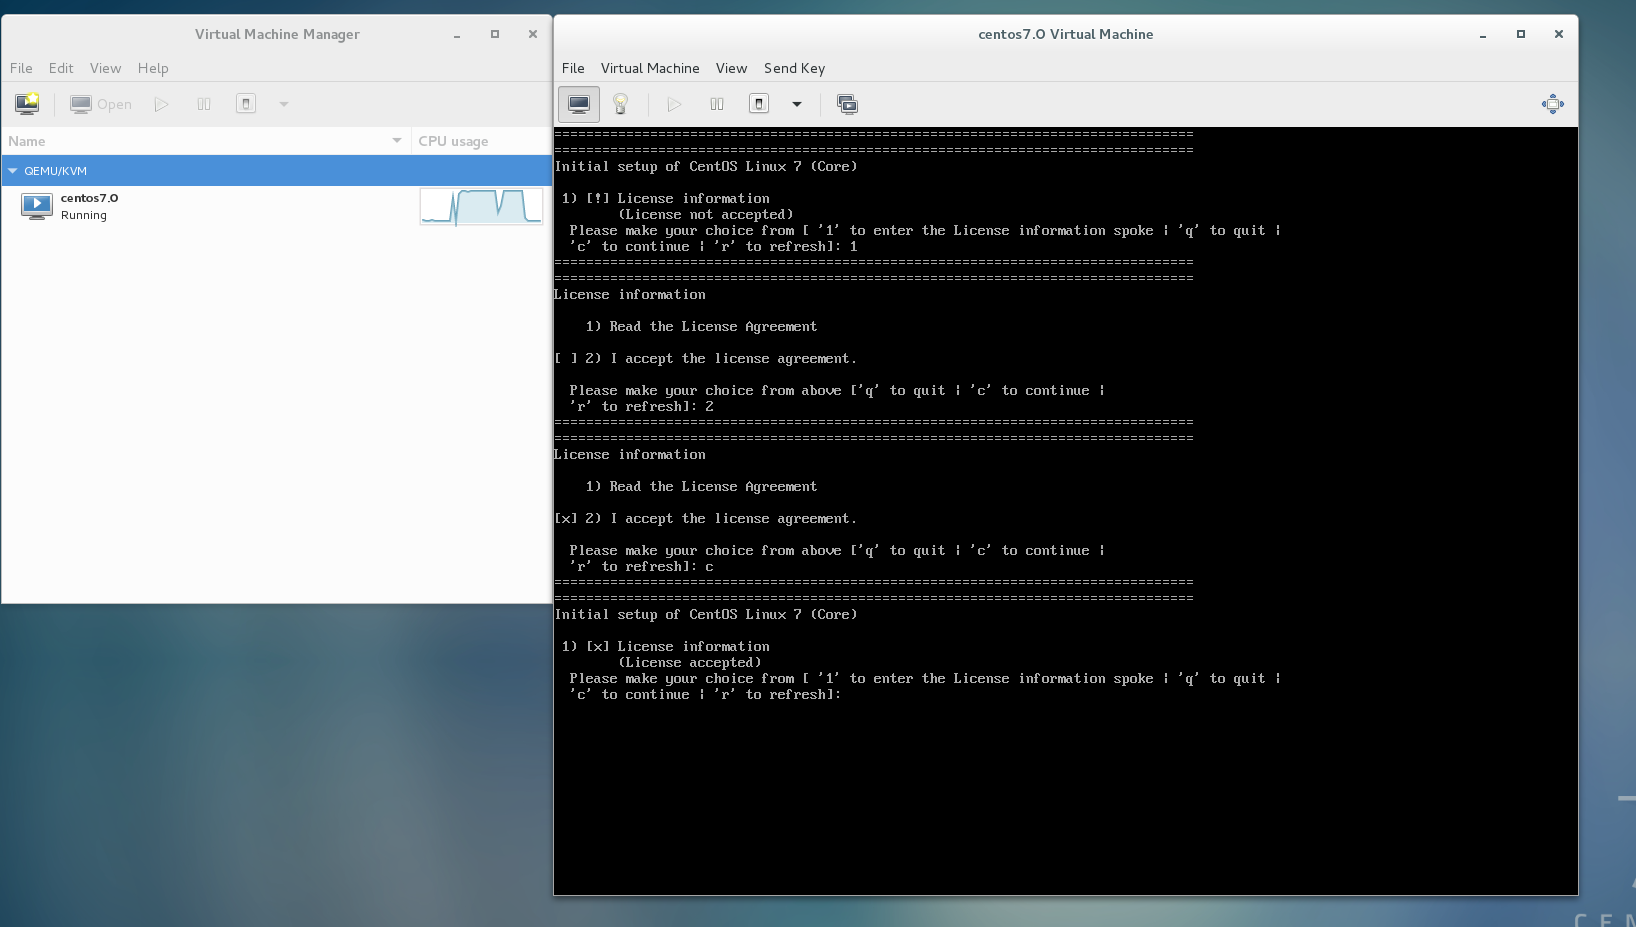Open View menu in centos7.0 VM window
The height and width of the screenshot is (927, 1636).
(x=731, y=68)
